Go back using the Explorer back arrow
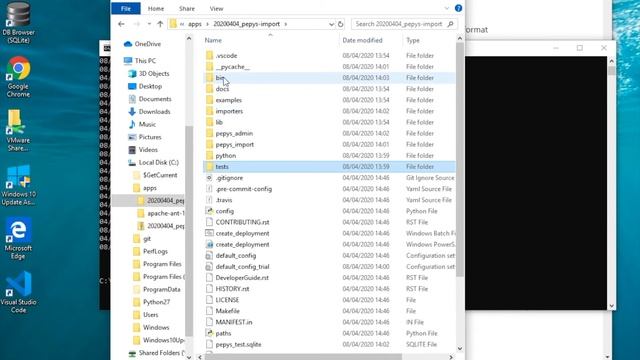Viewport: 640px width, 360px height. [121, 24]
